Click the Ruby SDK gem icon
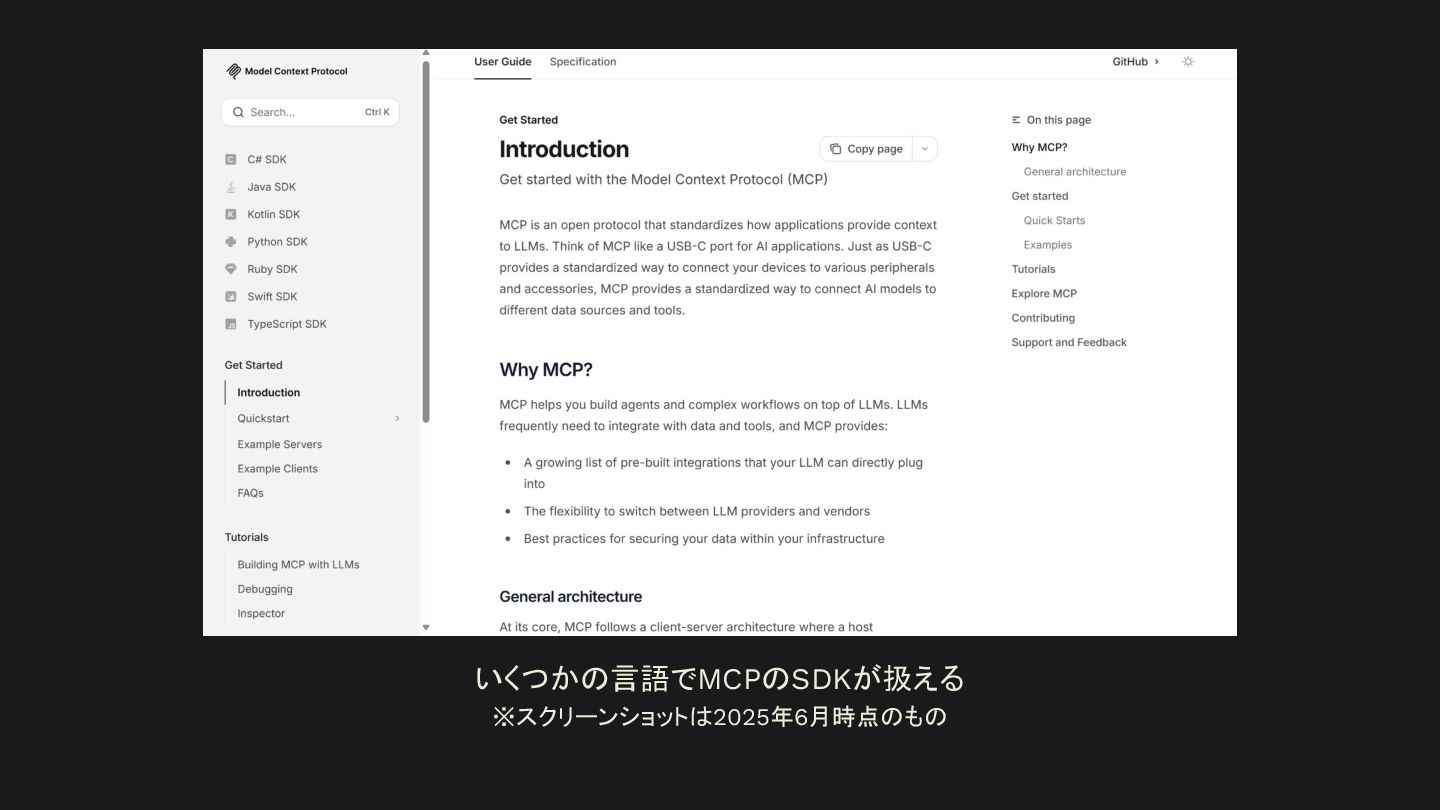This screenshot has height=810, width=1440. [231, 269]
